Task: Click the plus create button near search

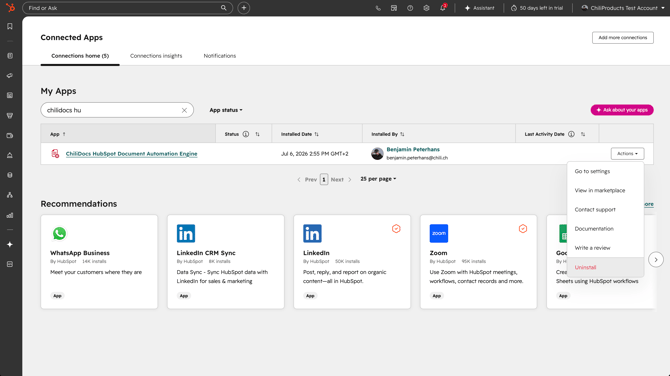Action: point(244,8)
